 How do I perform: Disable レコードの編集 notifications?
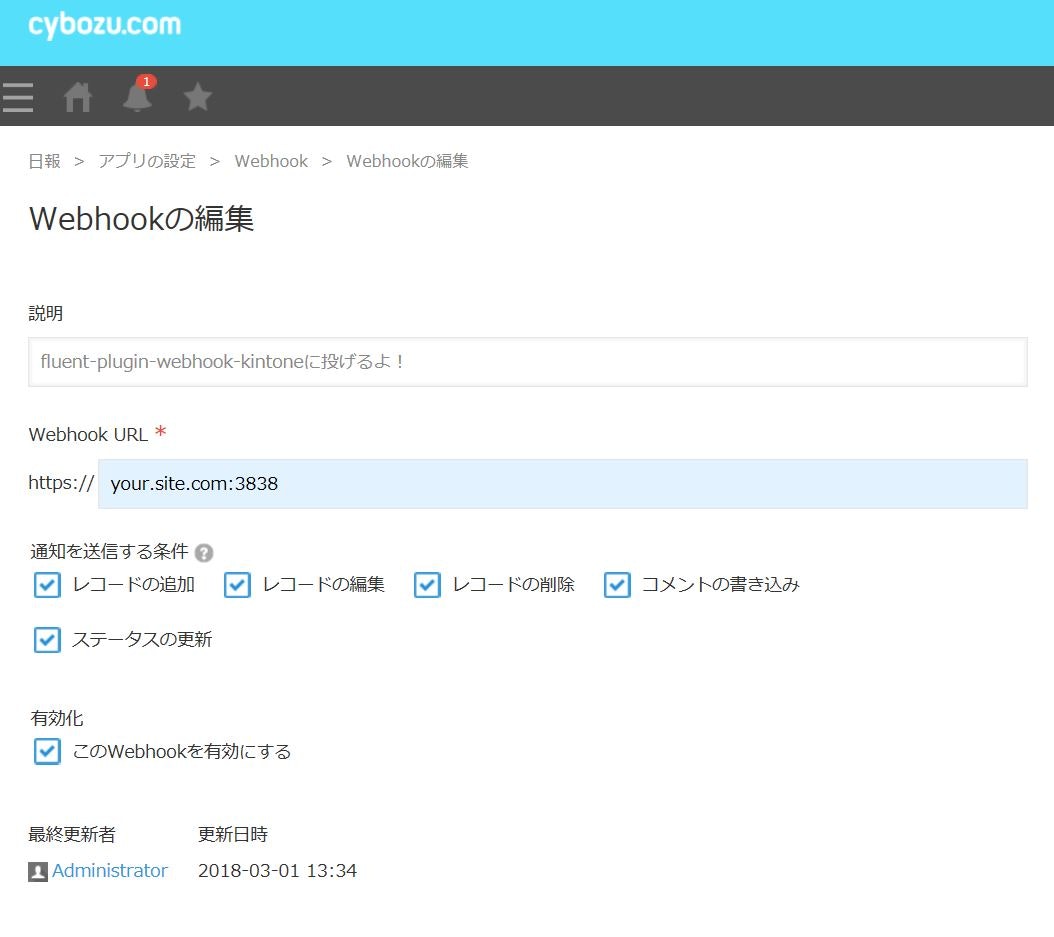click(237, 585)
